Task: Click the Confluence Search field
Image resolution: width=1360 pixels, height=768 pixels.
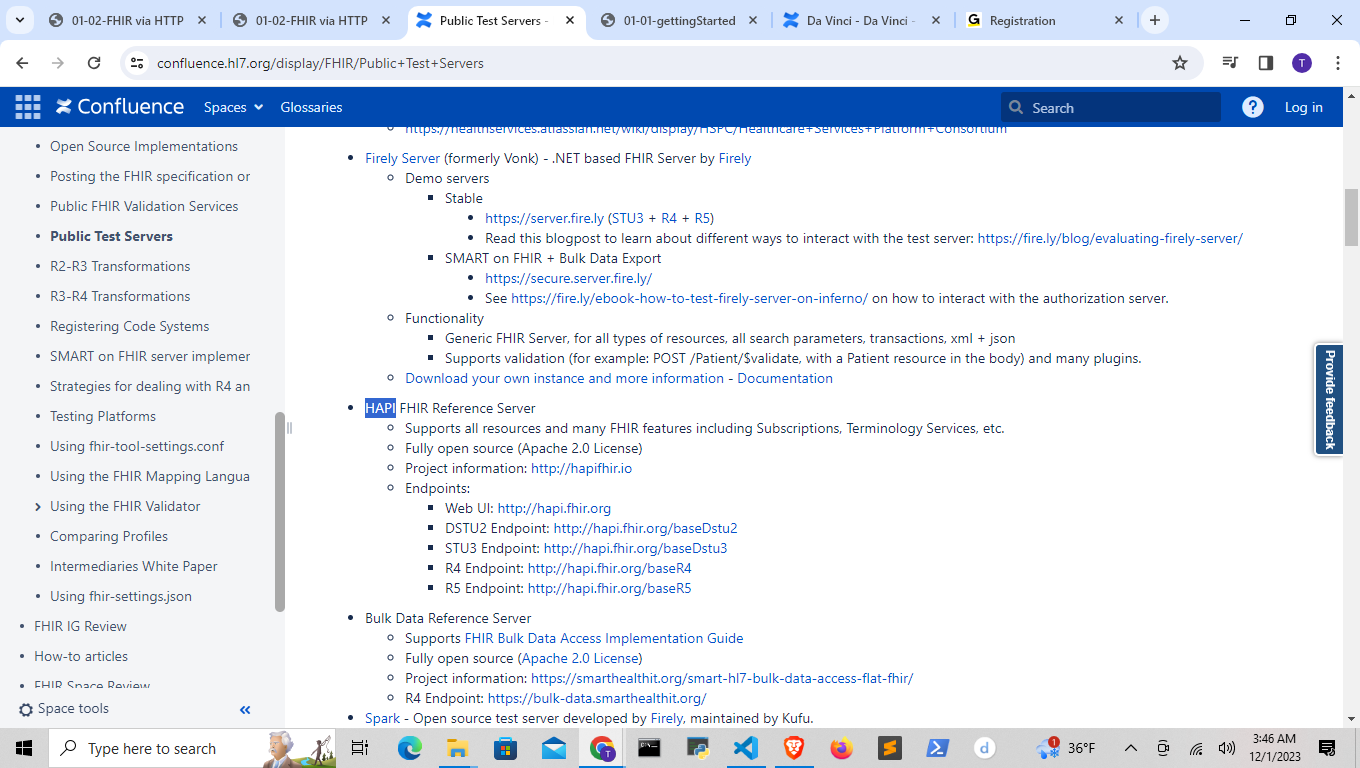Action: 1110,107
